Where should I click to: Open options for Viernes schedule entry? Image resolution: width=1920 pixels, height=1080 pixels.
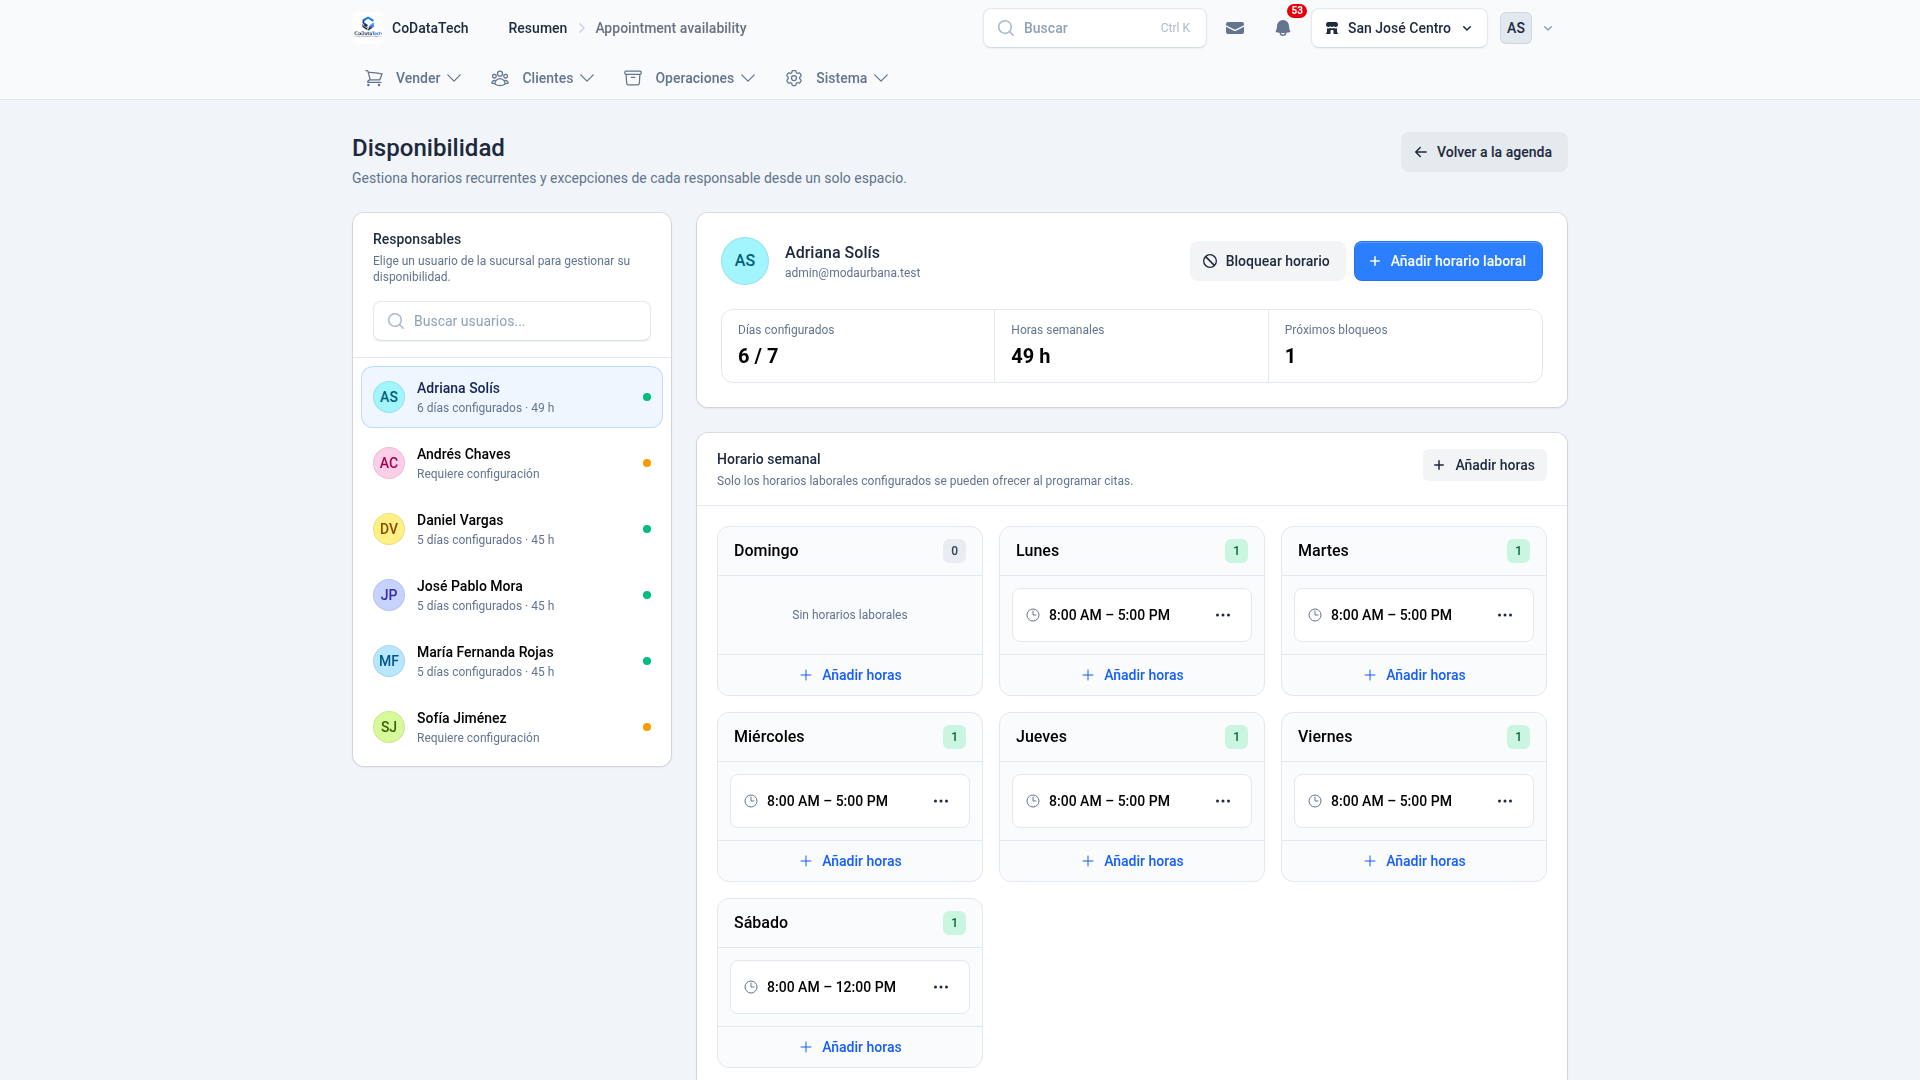[x=1505, y=801]
